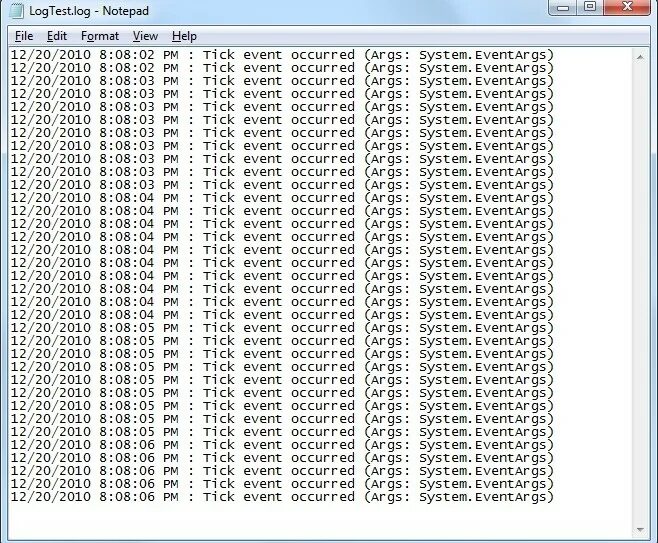
Task: Open the Edit menu
Action: pyautogui.click(x=57, y=36)
